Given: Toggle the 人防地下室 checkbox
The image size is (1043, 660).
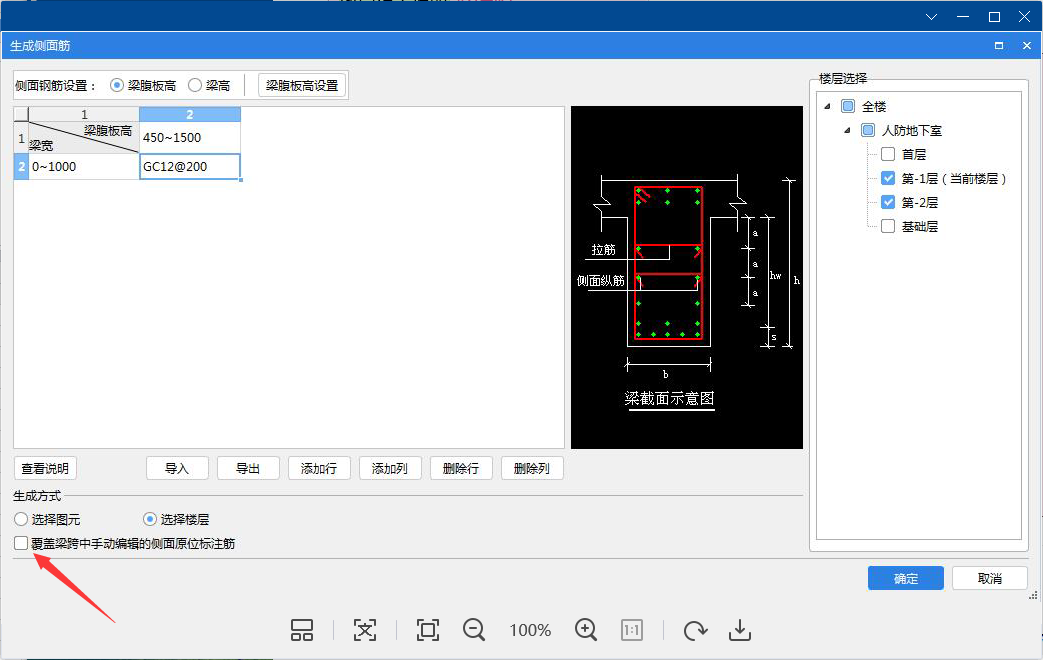Looking at the screenshot, I should pyautogui.click(x=868, y=130).
